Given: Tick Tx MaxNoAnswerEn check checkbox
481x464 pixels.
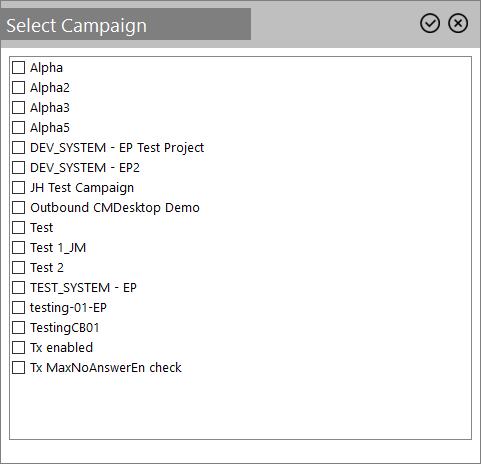Looking at the screenshot, I should tap(18, 367).
